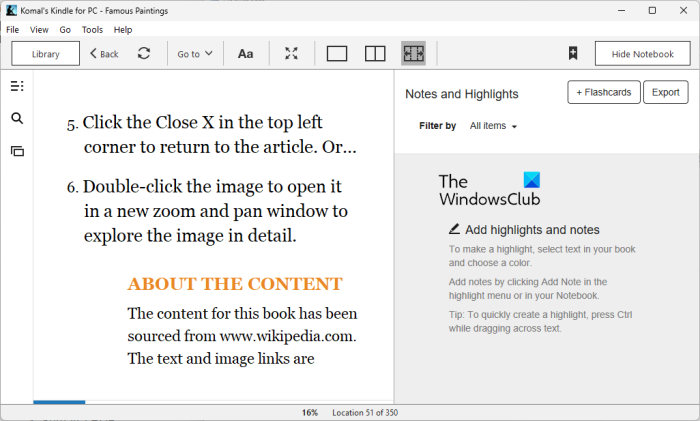Image resolution: width=700 pixels, height=421 pixels.
Task: Toggle auto-fit column layout
Action: tap(413, 54)
